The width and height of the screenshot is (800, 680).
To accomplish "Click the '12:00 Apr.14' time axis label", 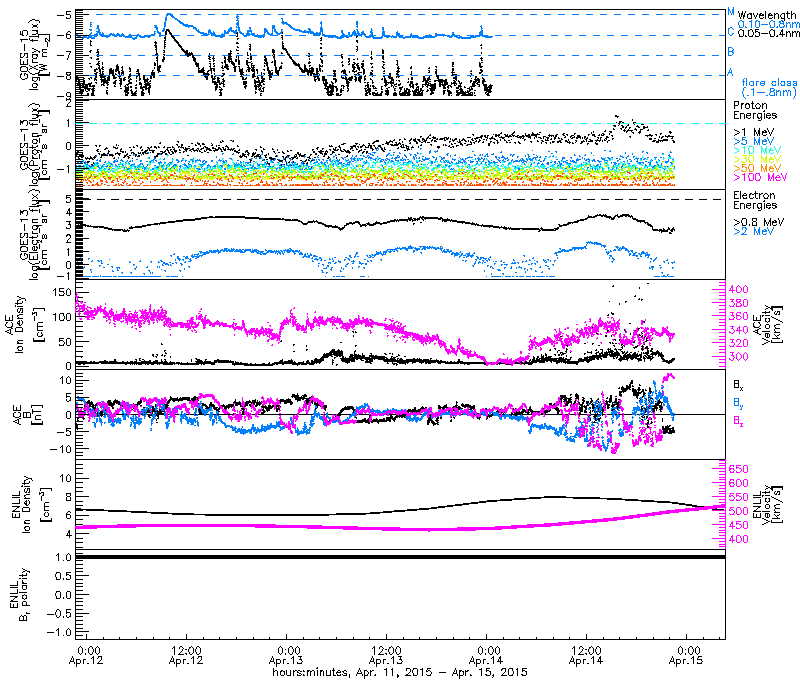I will 586,656.
